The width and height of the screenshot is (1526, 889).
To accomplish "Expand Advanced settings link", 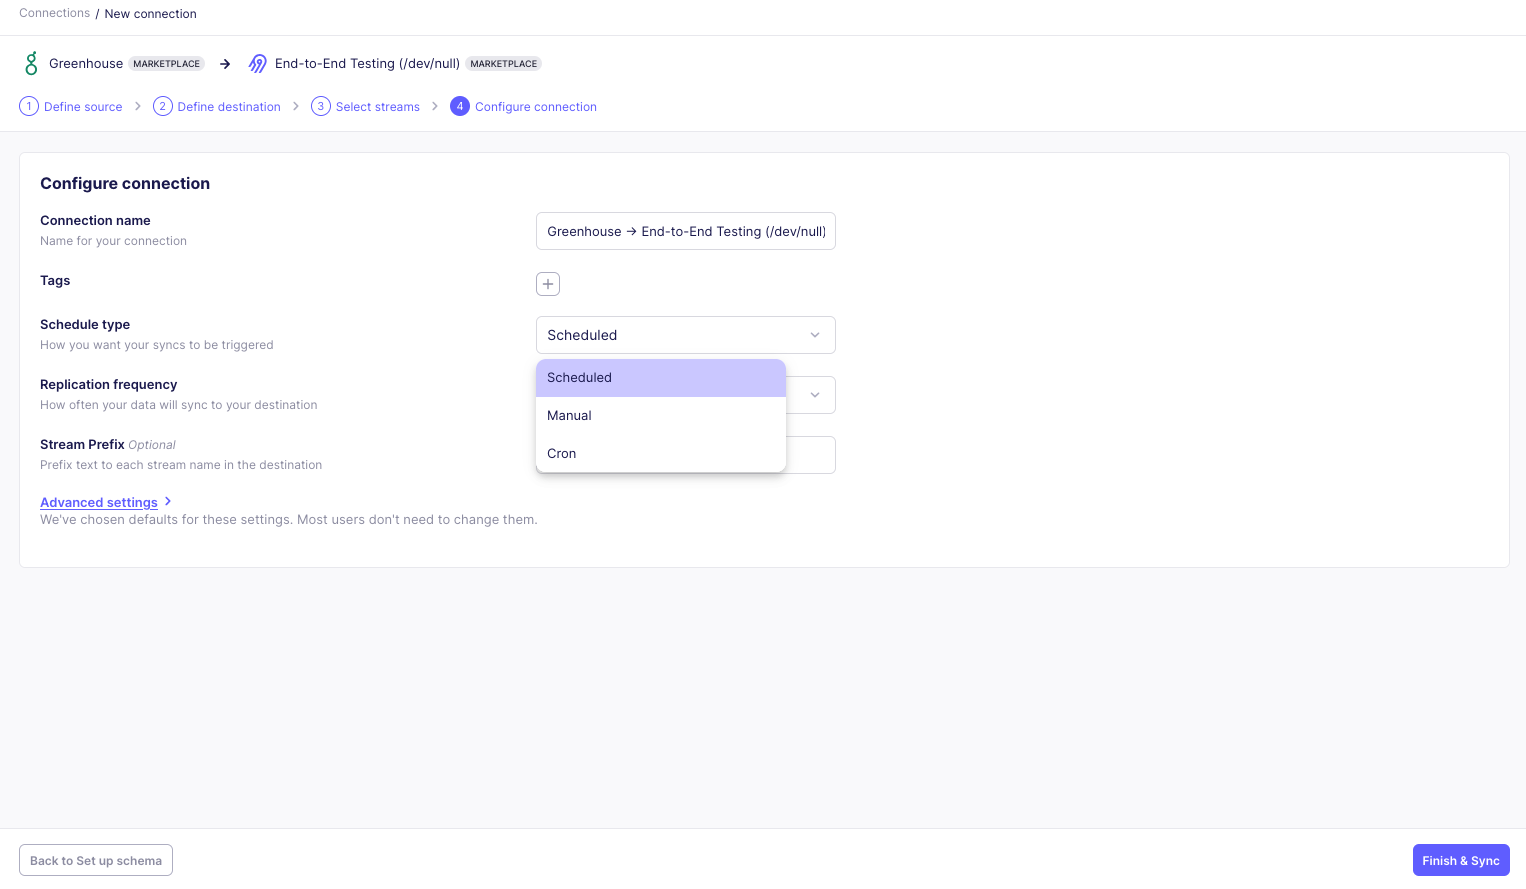I will [99, 502].
